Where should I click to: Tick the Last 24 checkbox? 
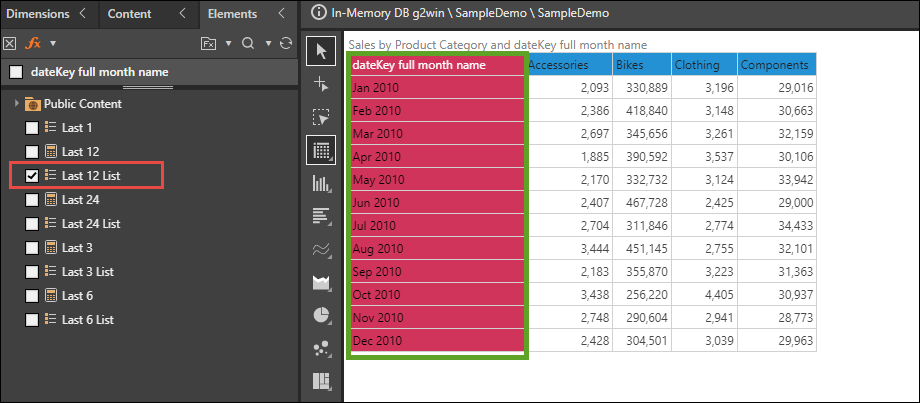pyautogui.click(x=32, y=200)
